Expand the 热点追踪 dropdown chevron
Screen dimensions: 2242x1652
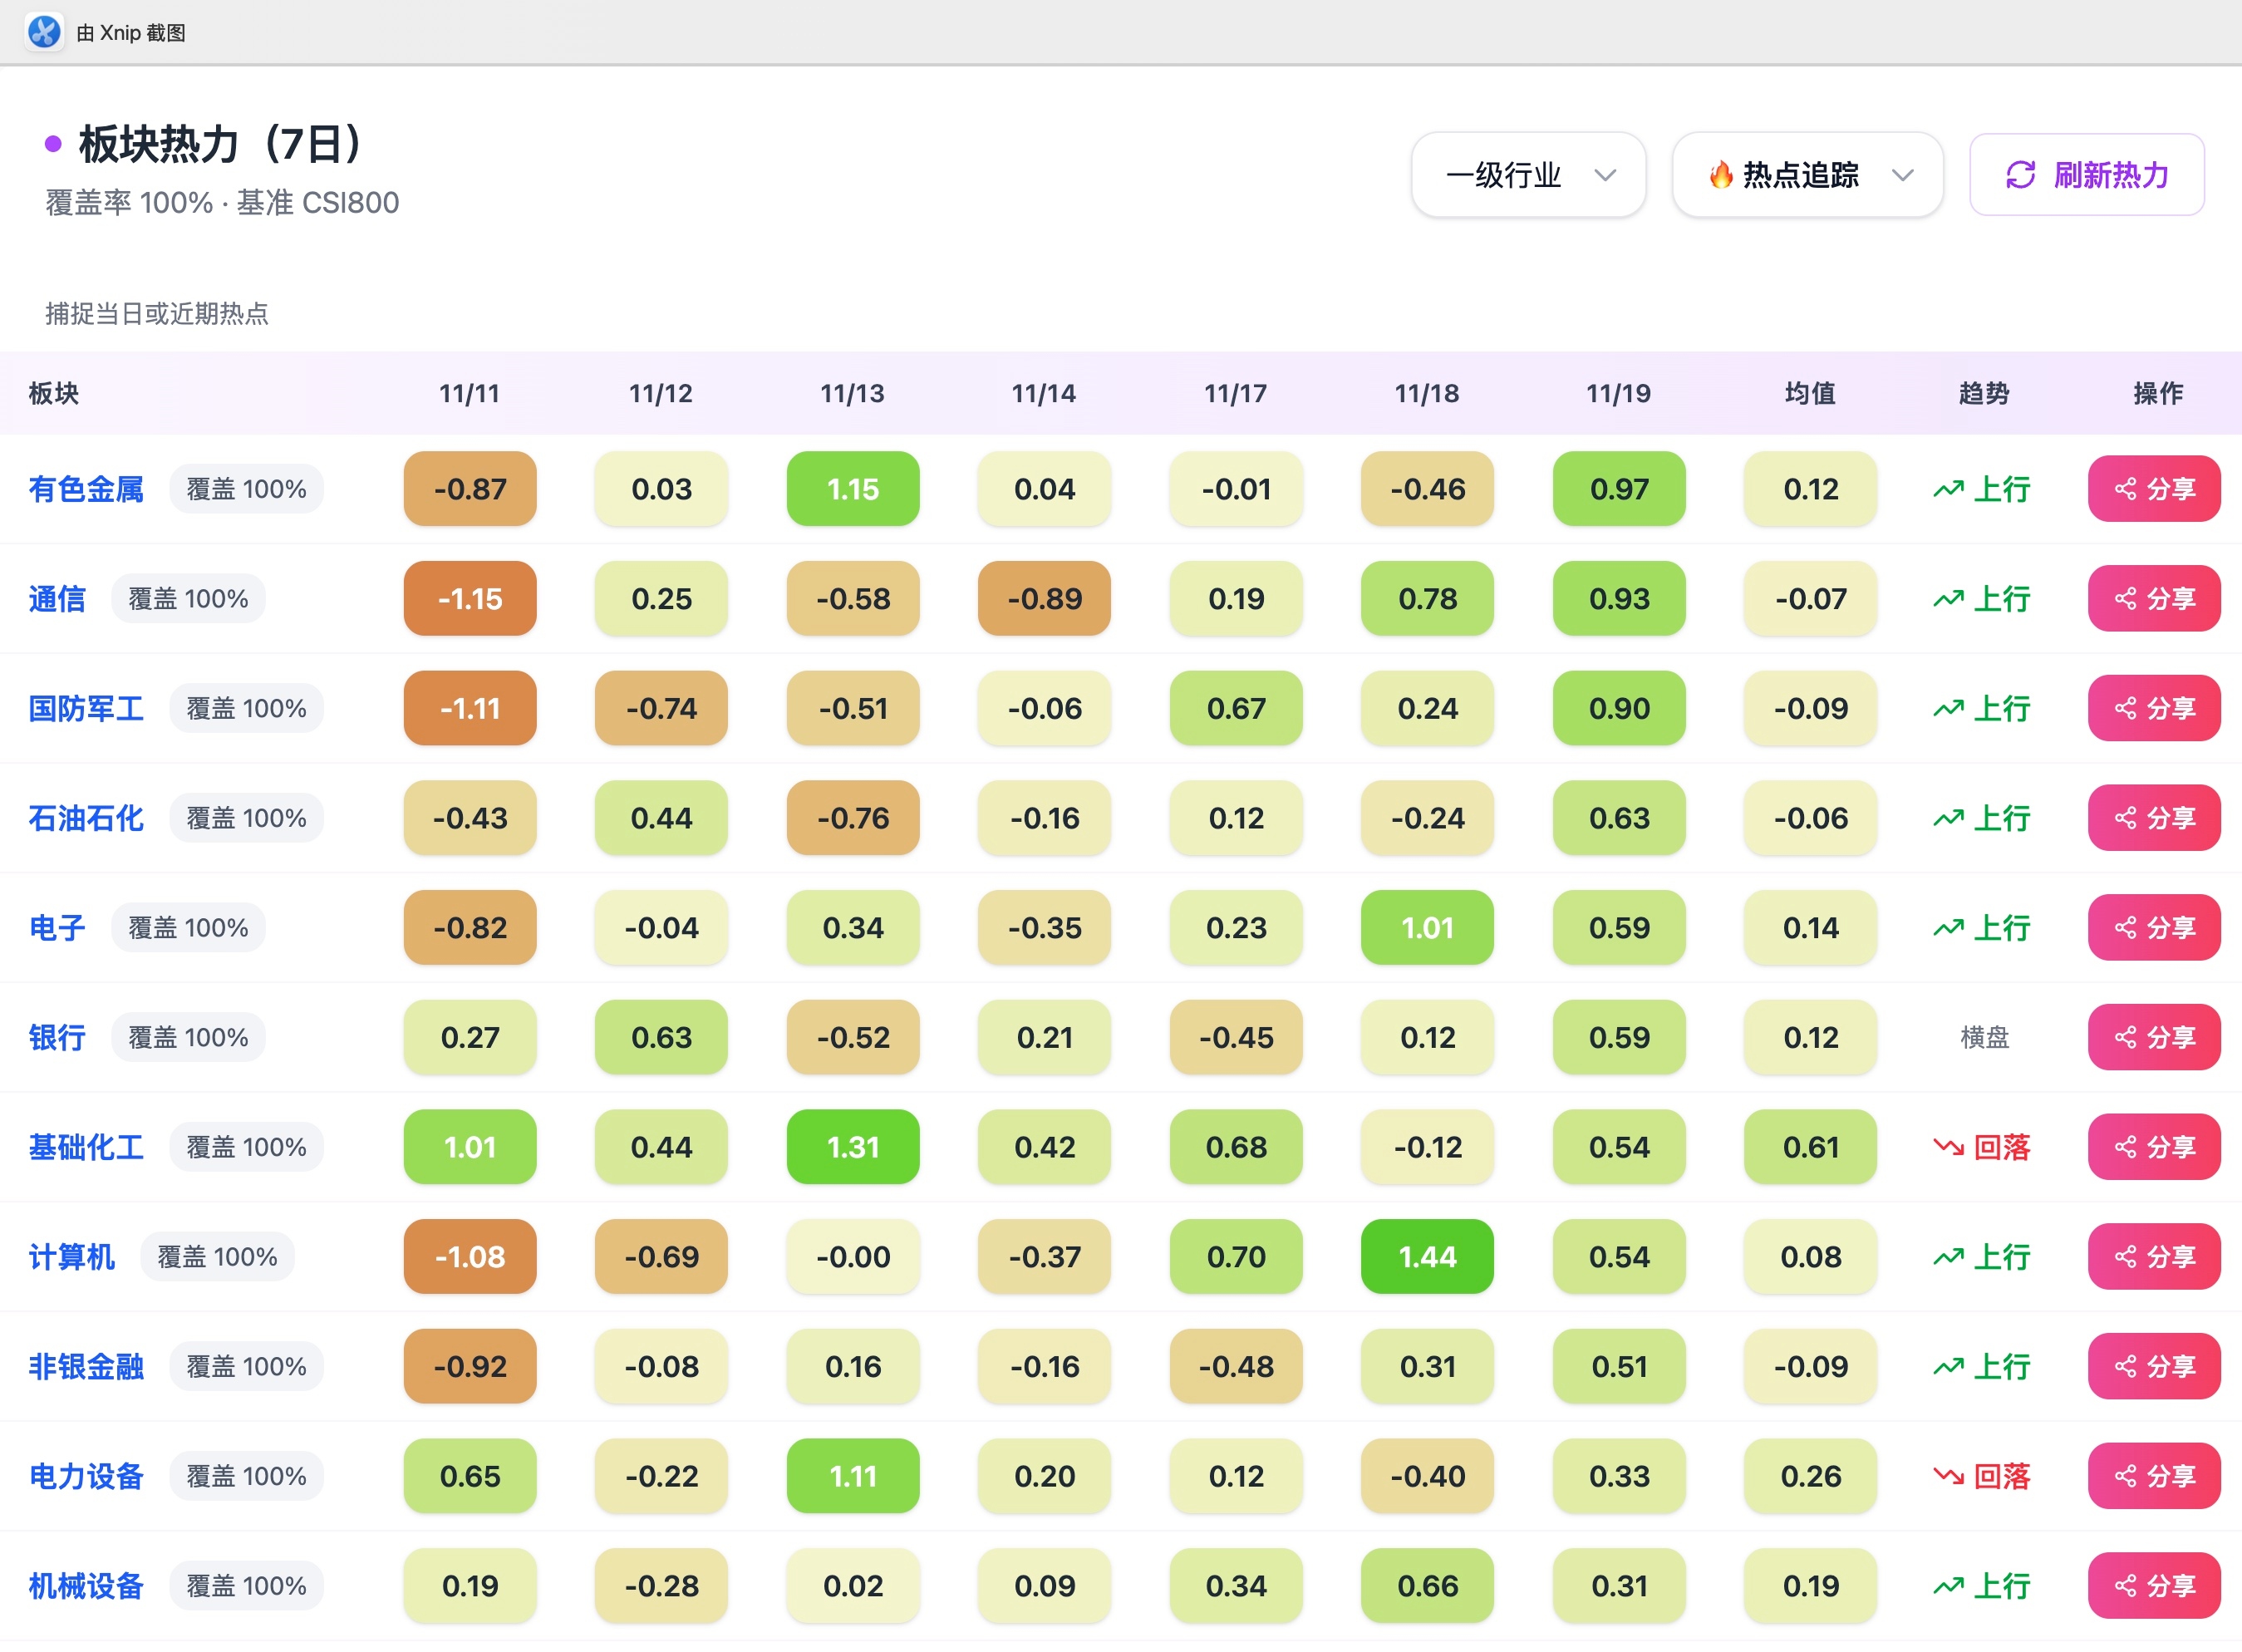(1902, 175)
